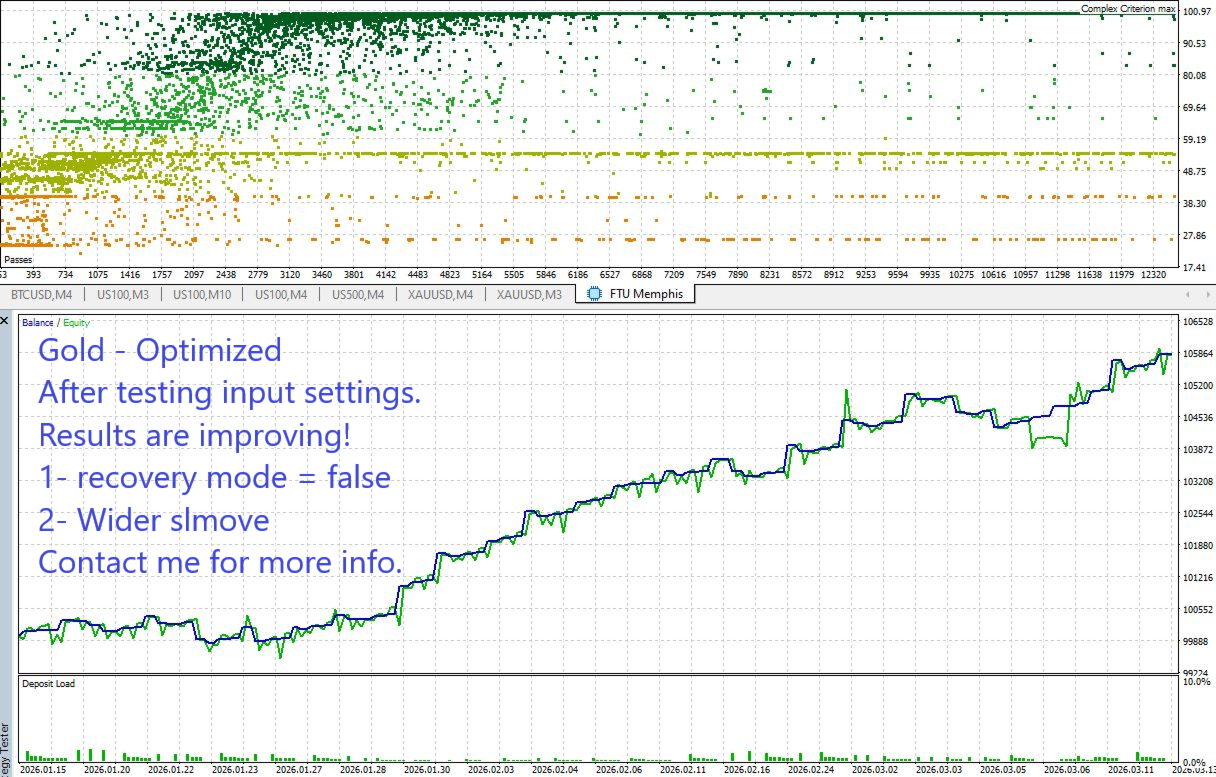Click the 106528 balance axis value
The image size is (1216, 777).
pyautogui.click(x=1197, y=322)
